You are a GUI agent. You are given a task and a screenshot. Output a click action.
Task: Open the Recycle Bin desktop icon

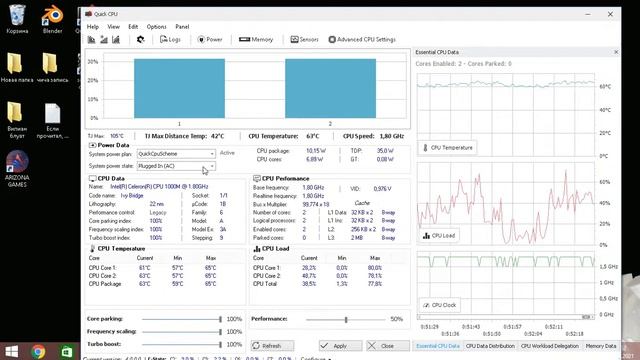coord(17,19)
